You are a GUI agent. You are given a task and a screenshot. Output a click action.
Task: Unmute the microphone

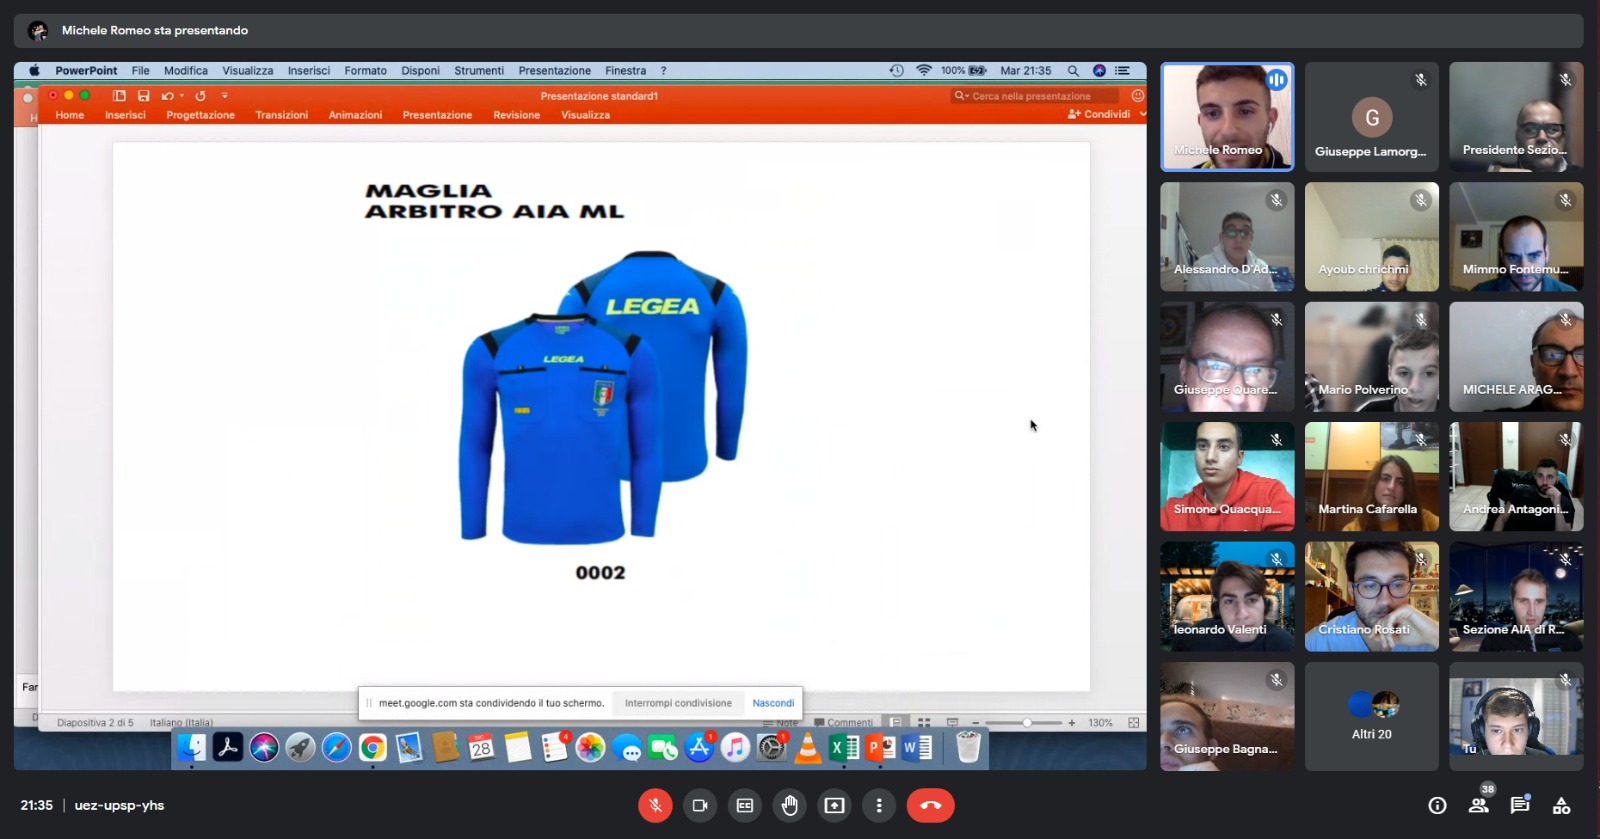[655, 805]
